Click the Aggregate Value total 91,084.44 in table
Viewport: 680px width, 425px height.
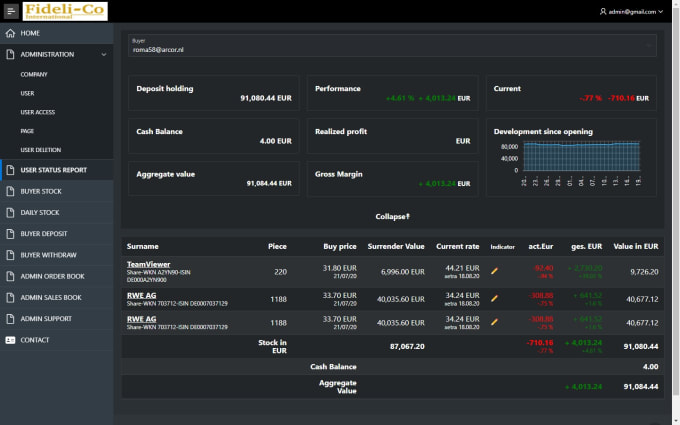pos(641,386)
